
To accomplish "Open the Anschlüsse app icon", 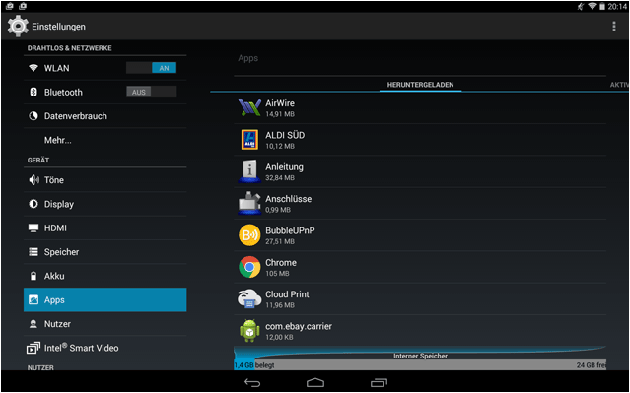I will [x=250, y=203].
